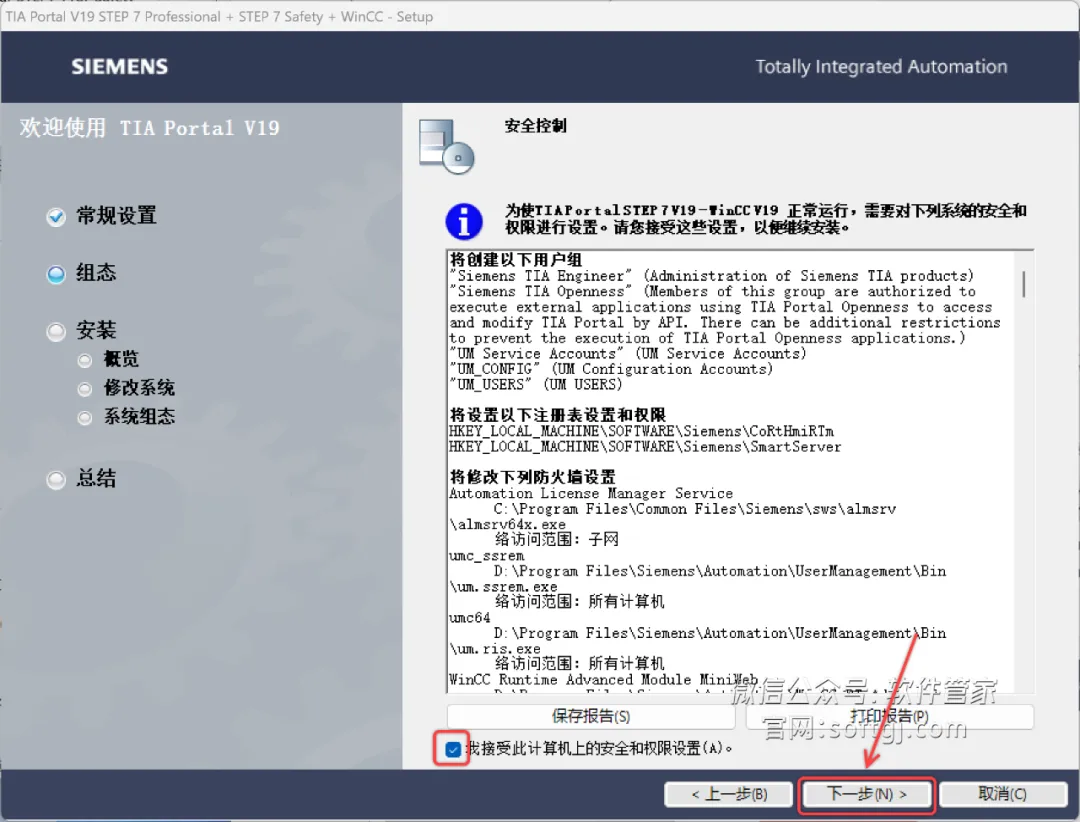
Task: Click the umc_ssrem entry text
Action: tap(486, 556)
